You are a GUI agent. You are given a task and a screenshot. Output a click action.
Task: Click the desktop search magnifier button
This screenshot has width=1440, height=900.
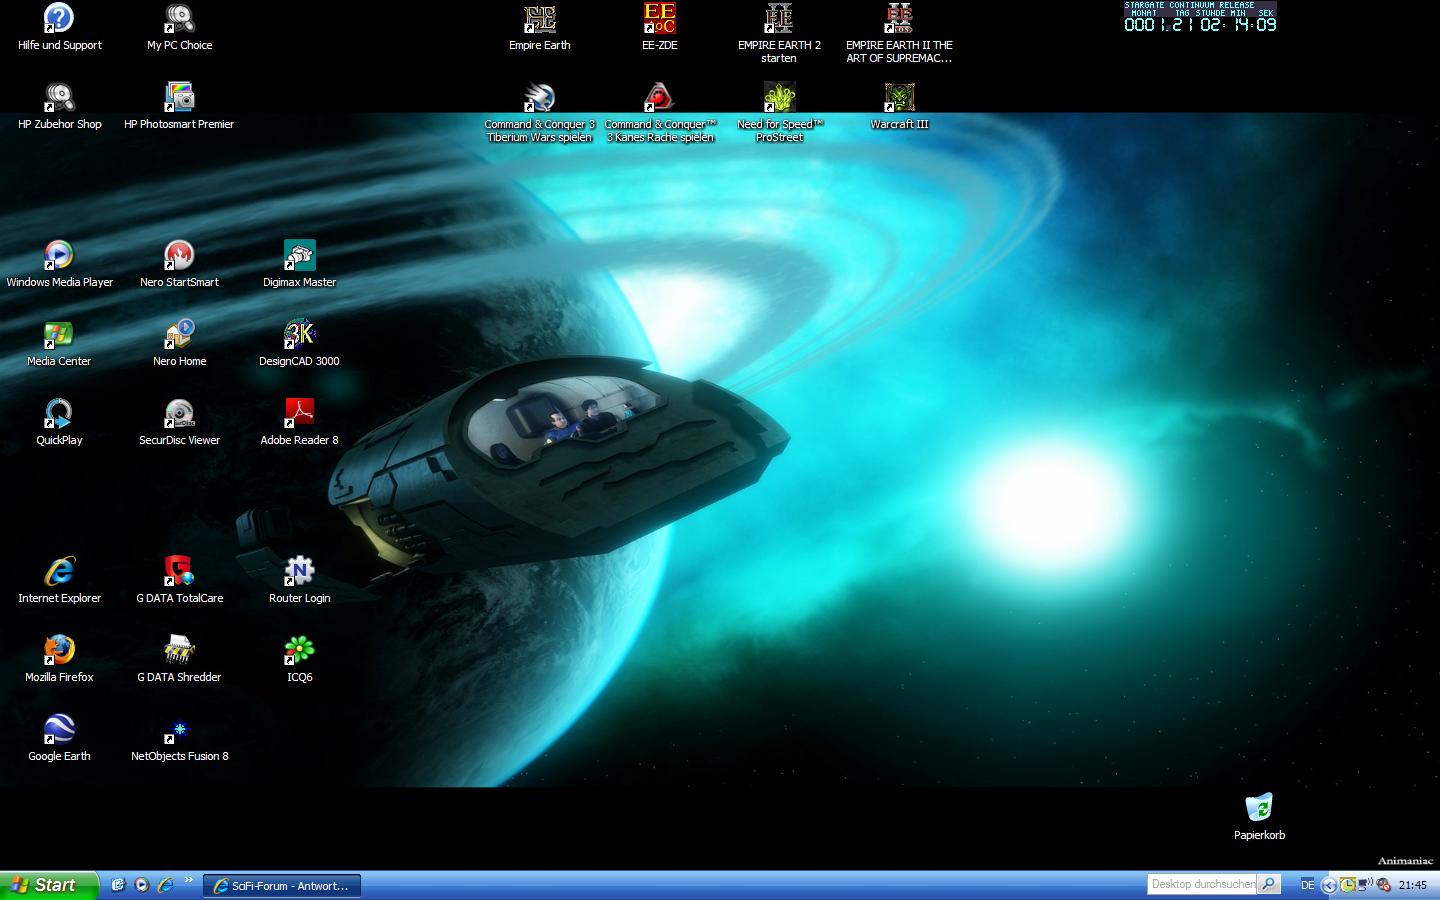pyautogui.click(x=1268, y=884)
